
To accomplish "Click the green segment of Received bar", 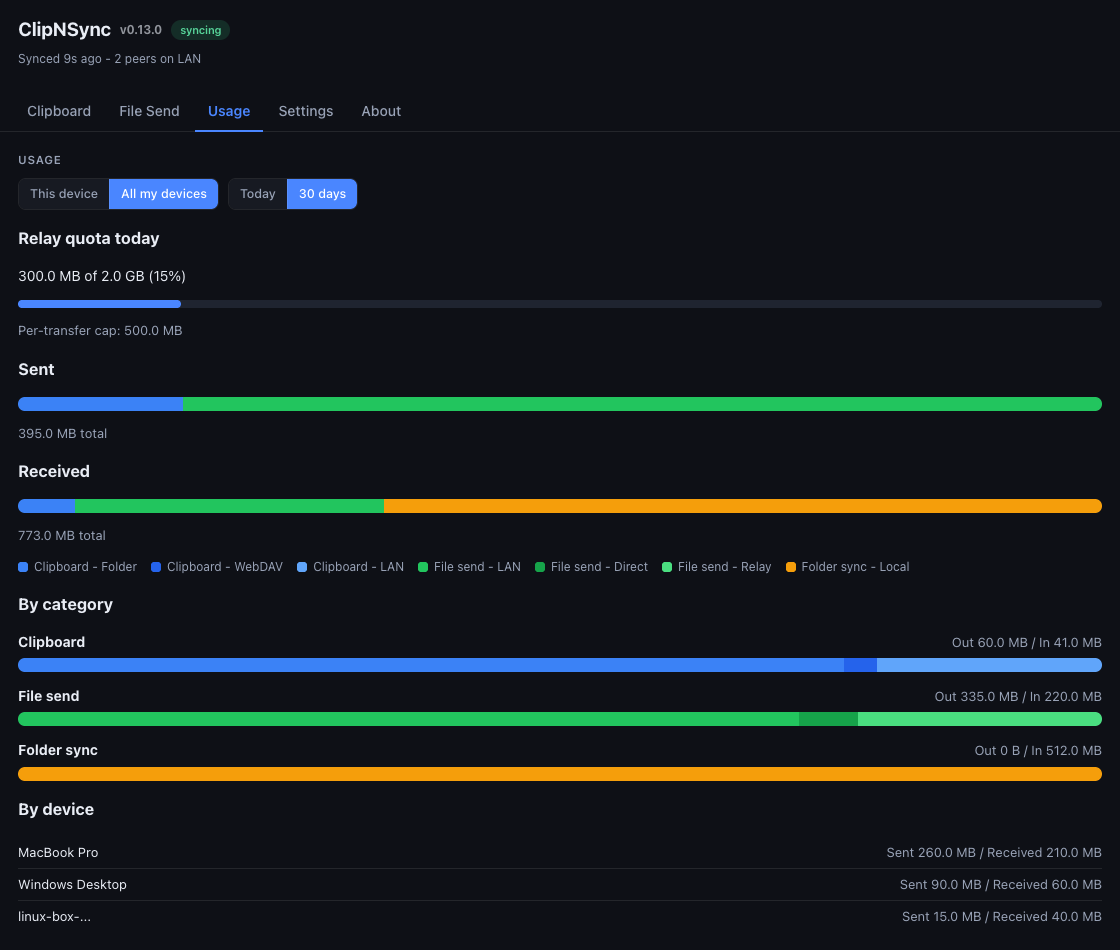I will click(x=229, y=506).
